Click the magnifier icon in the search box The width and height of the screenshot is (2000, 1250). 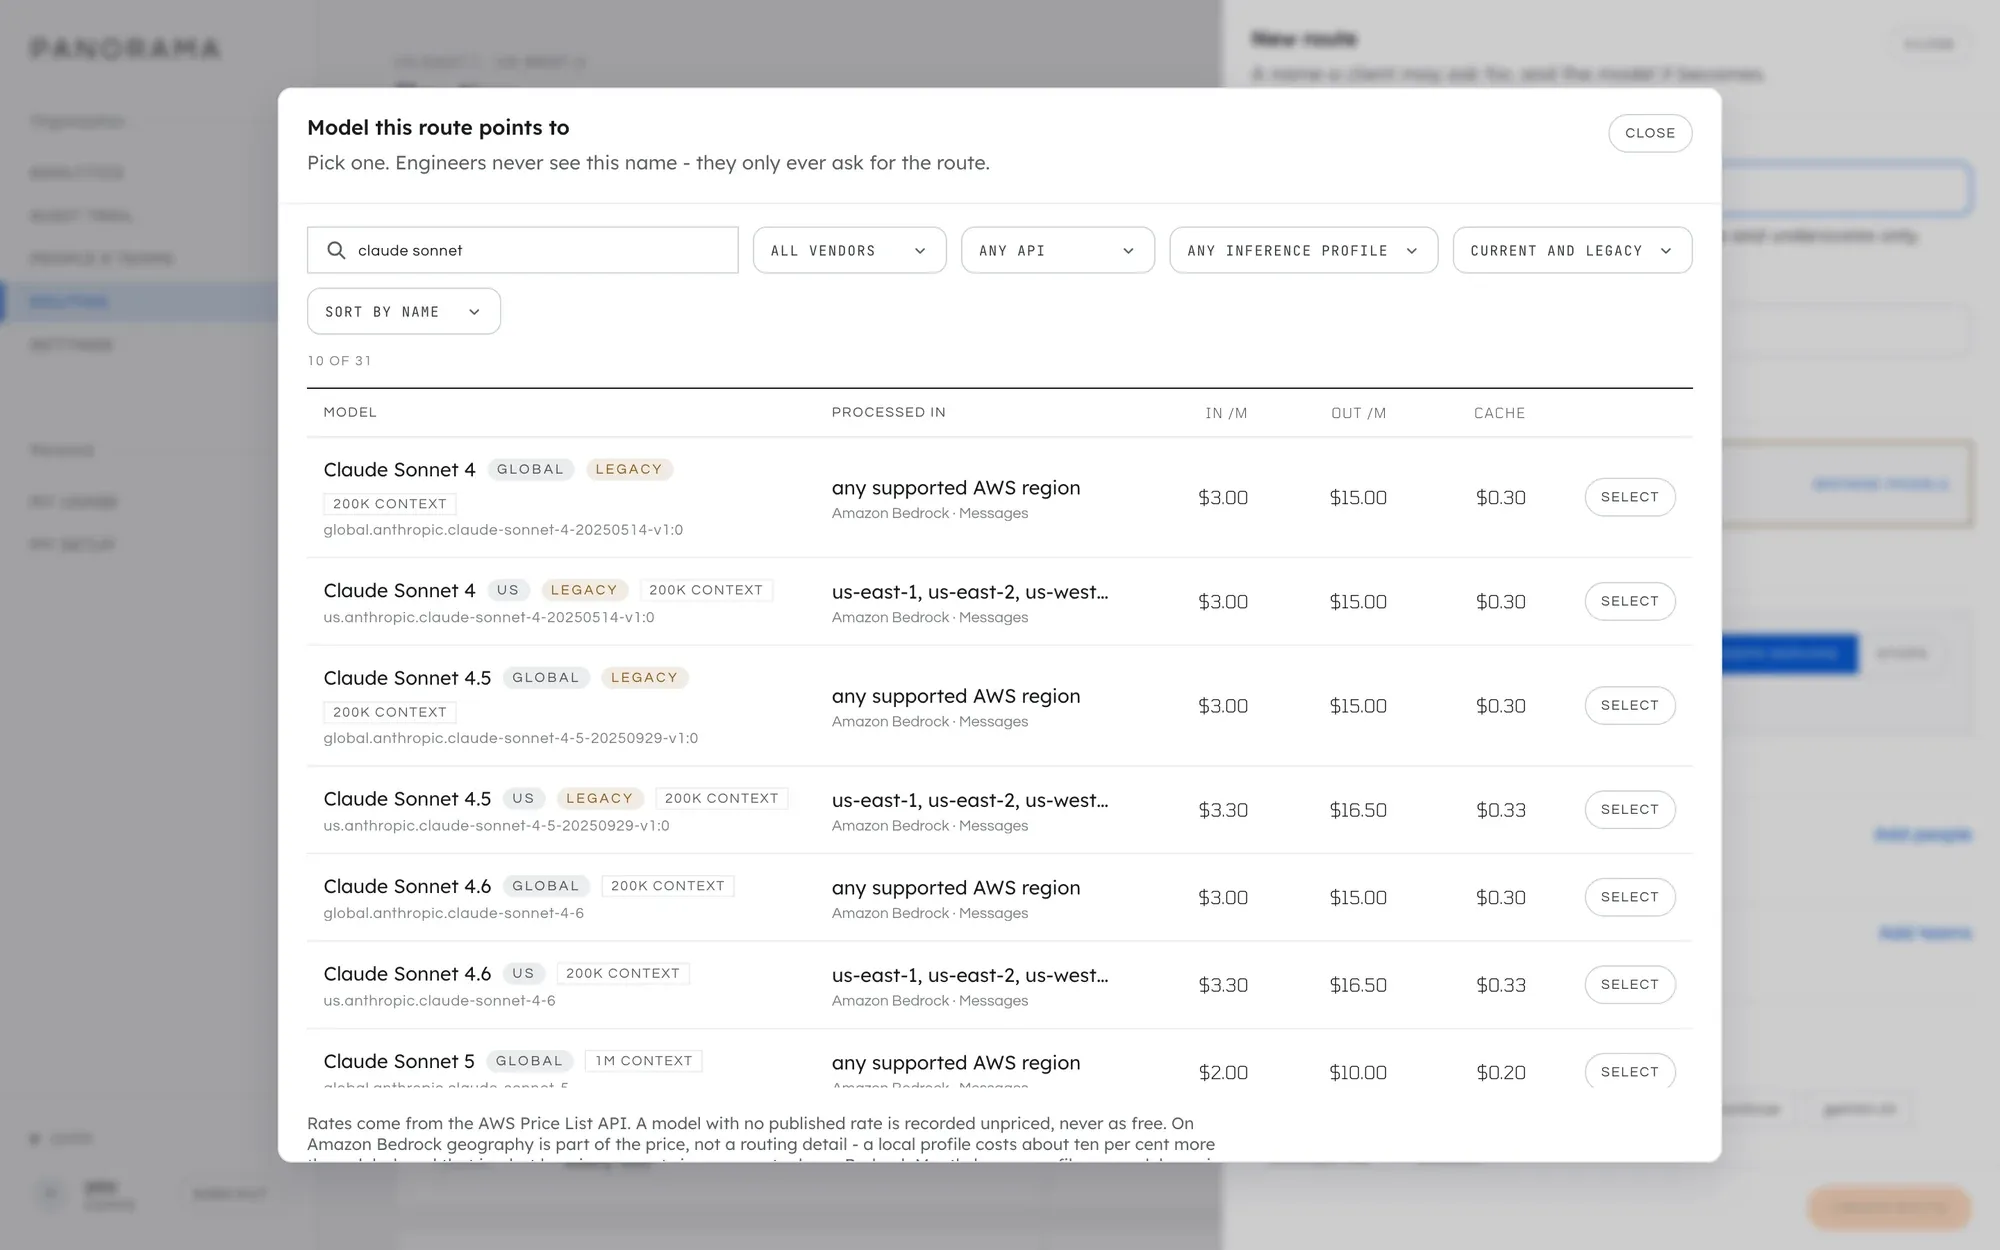tap(336, 250)
